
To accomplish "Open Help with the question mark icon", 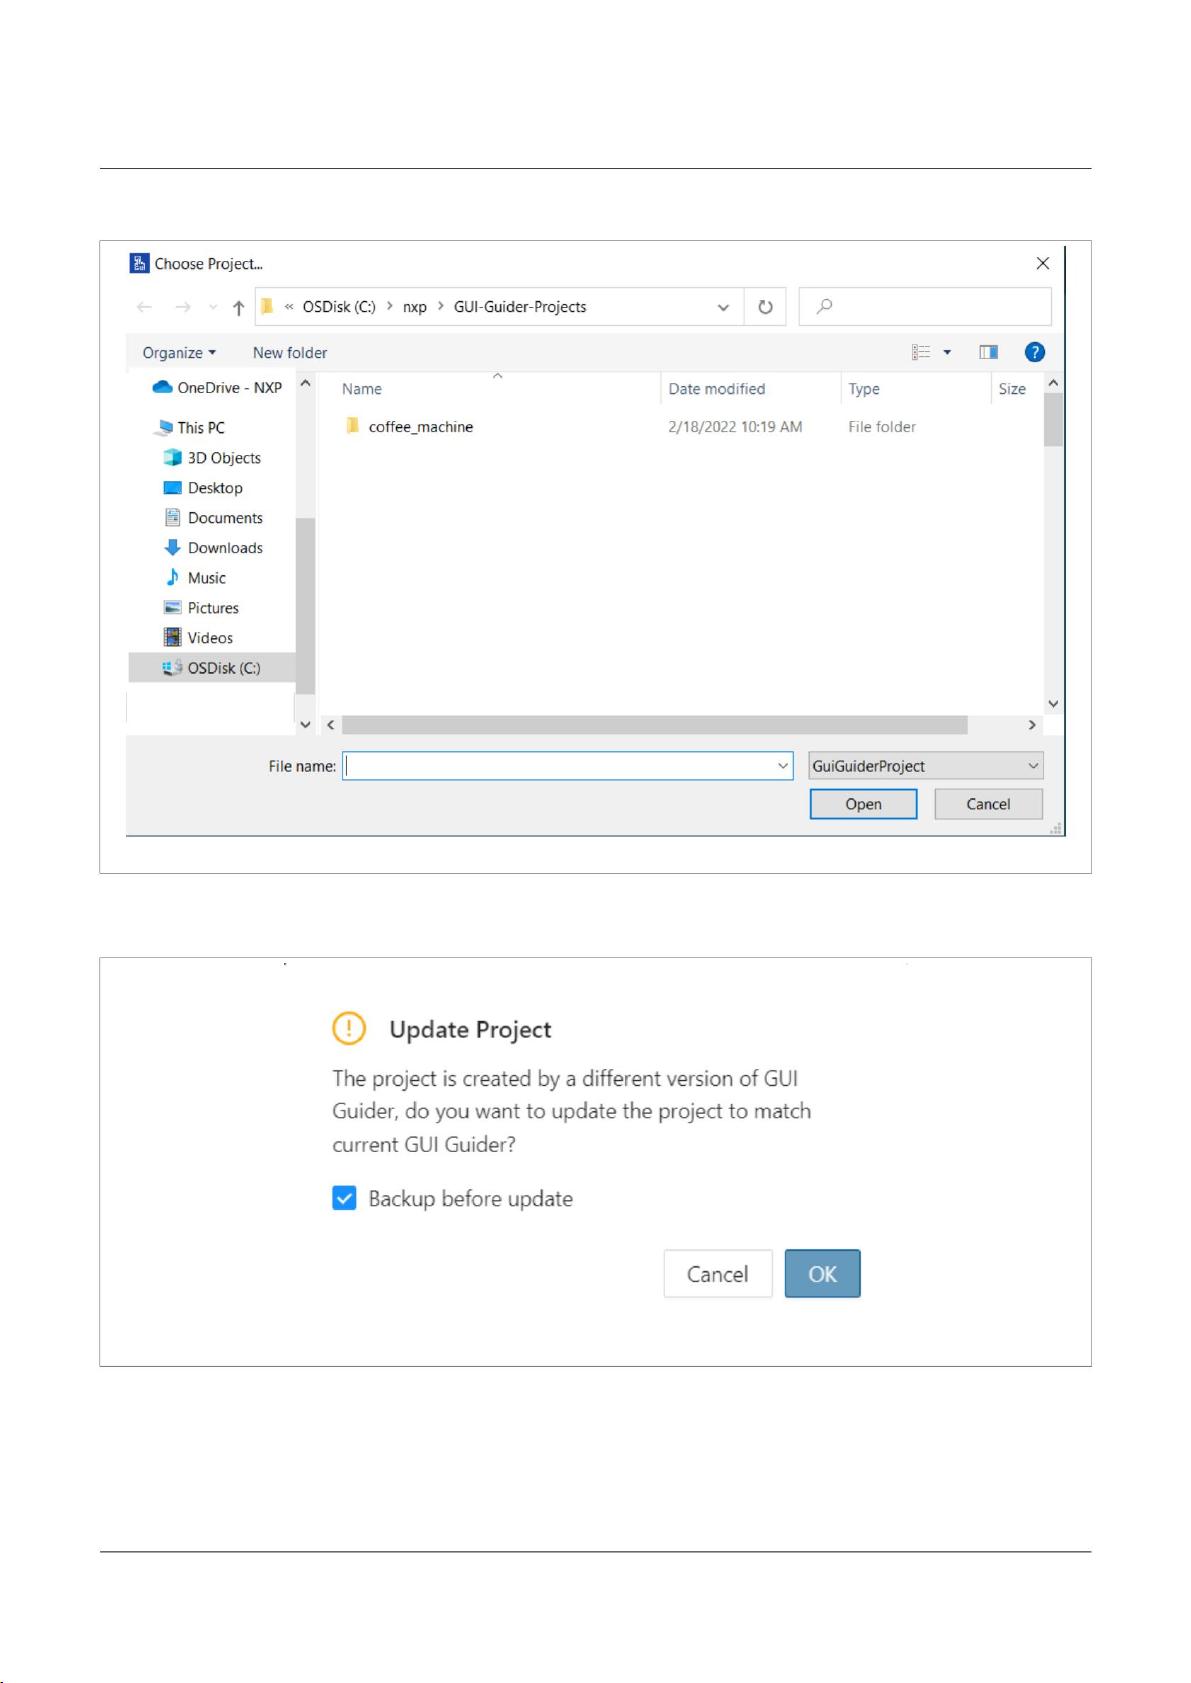I will [x=1035, y=352].
